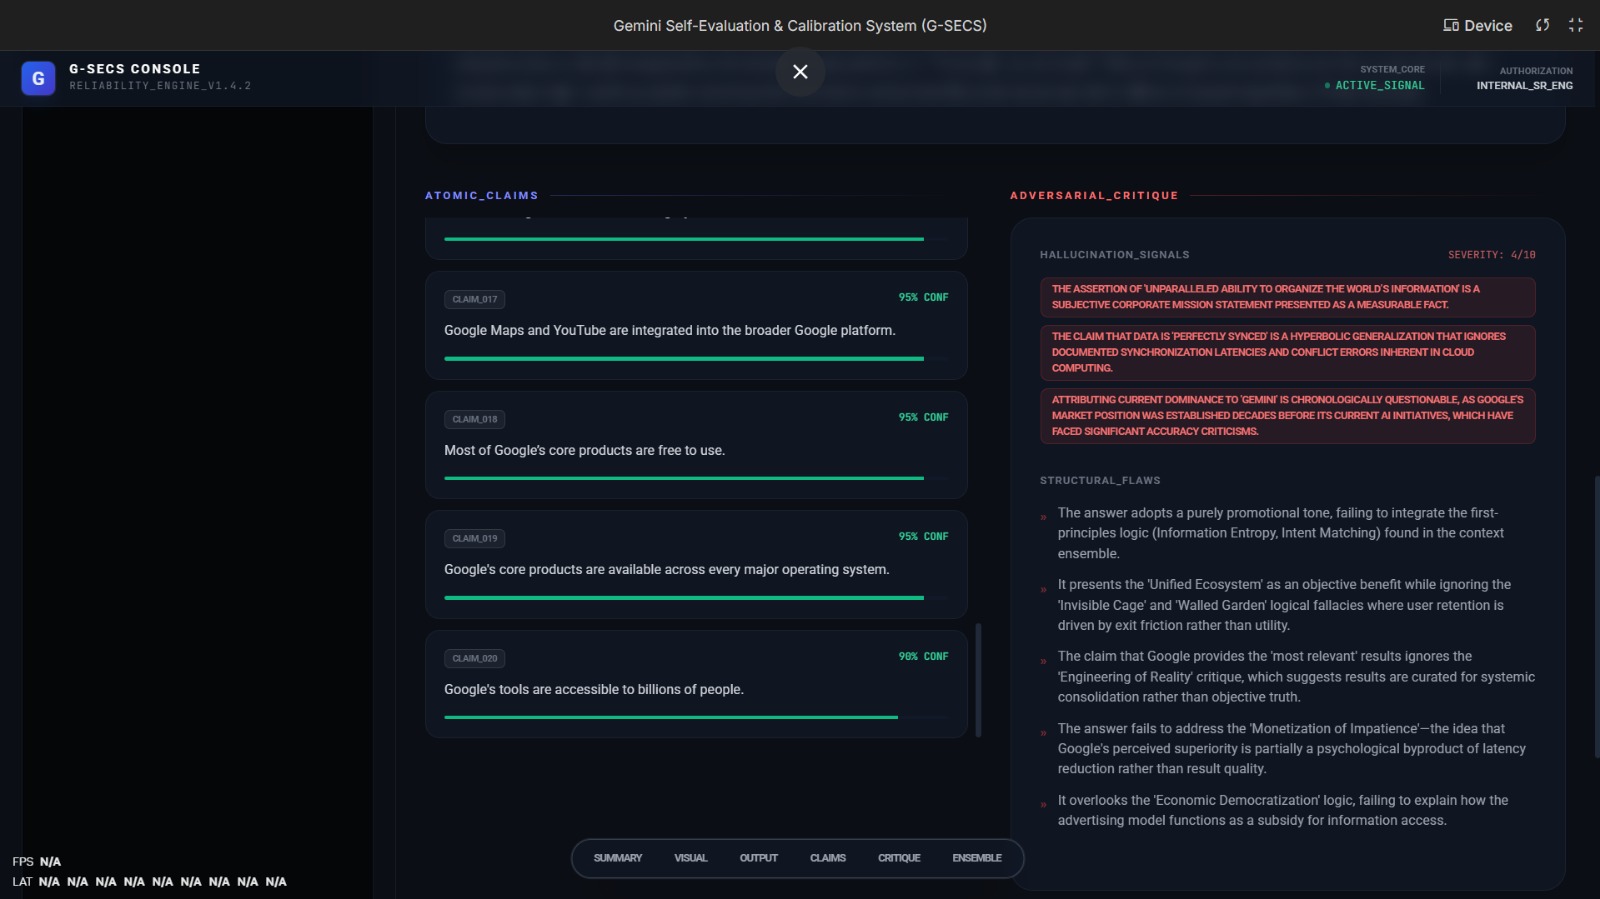The height and width of the screenshot is (899, 1600).
Task: Click the ACTIVE_SIGNAL status indicator
Action: pos(1375,86)
